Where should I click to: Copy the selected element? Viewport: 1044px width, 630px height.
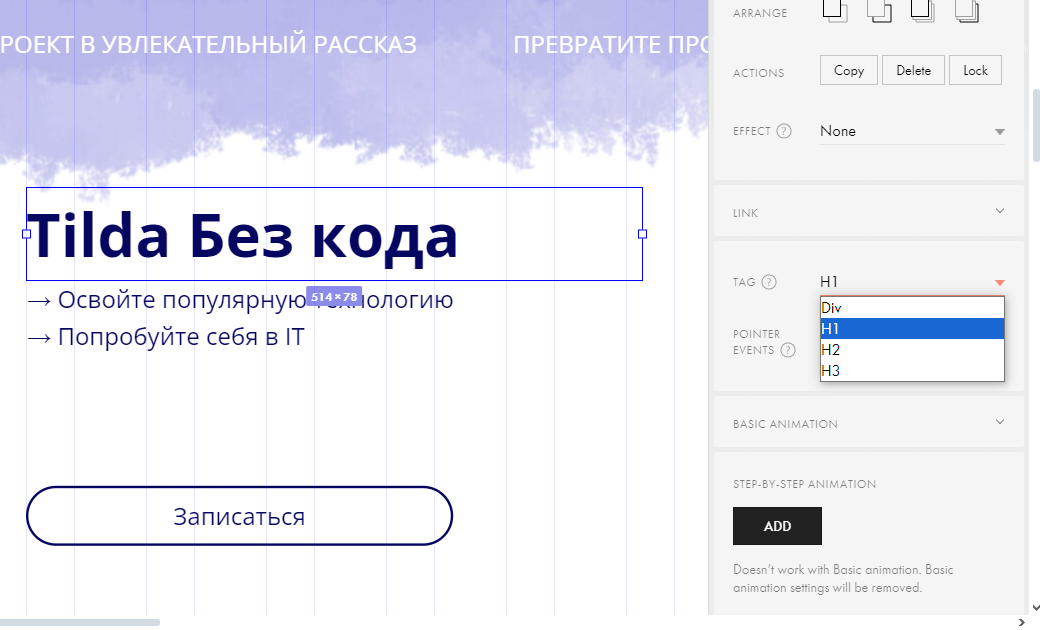tap(849, 70)
